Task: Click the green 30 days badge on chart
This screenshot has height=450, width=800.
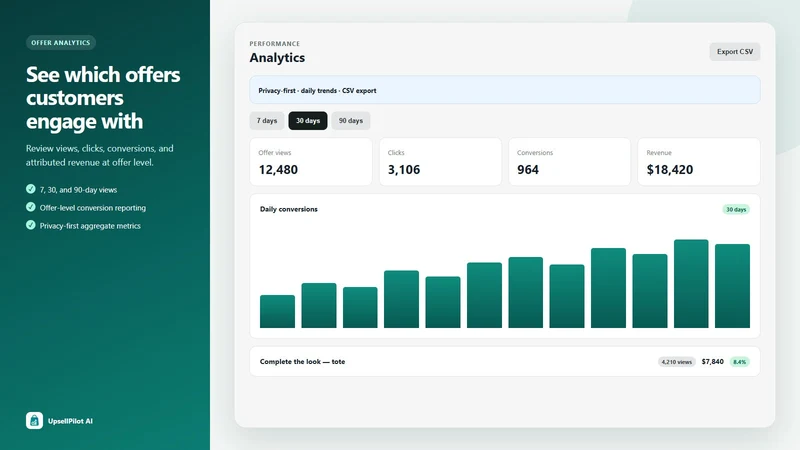Action: pos(736,209)
